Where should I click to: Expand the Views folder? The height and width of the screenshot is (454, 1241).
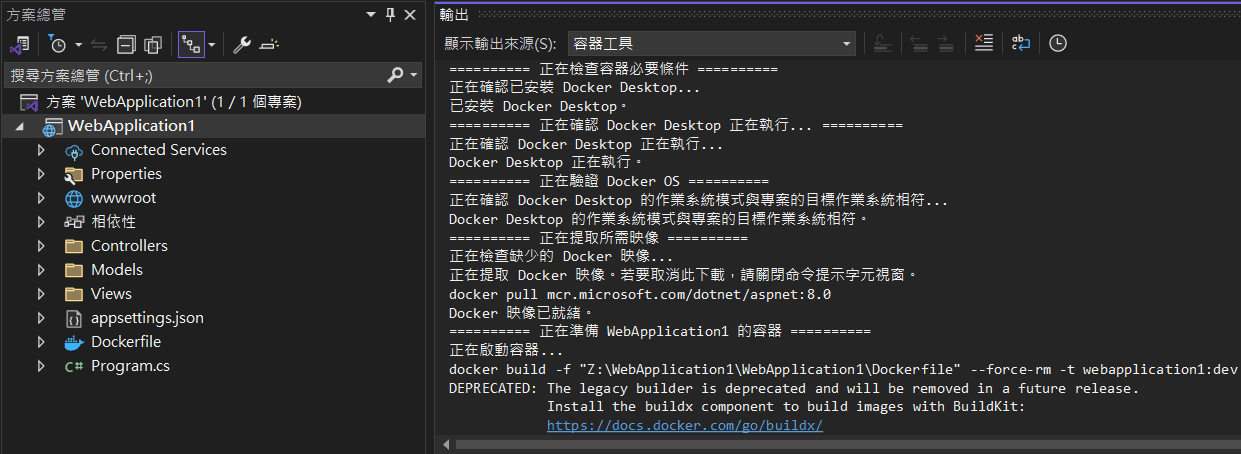[x=41, y=294]
